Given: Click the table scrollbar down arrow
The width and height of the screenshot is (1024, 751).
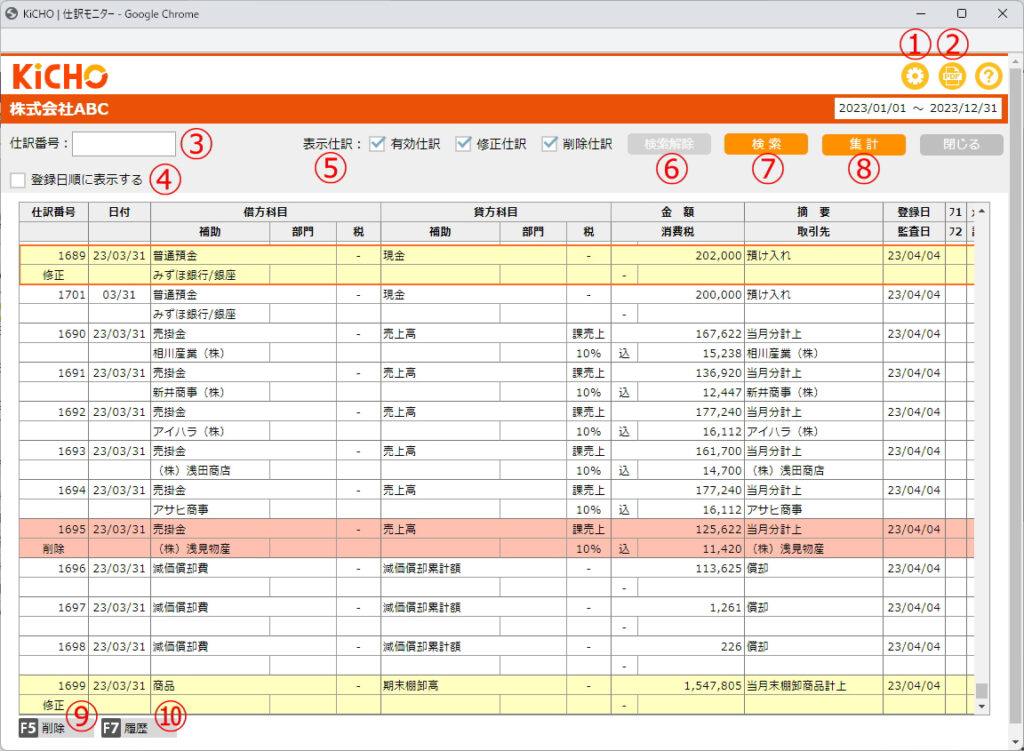Looking at the screenshot, I should point(982,707).
